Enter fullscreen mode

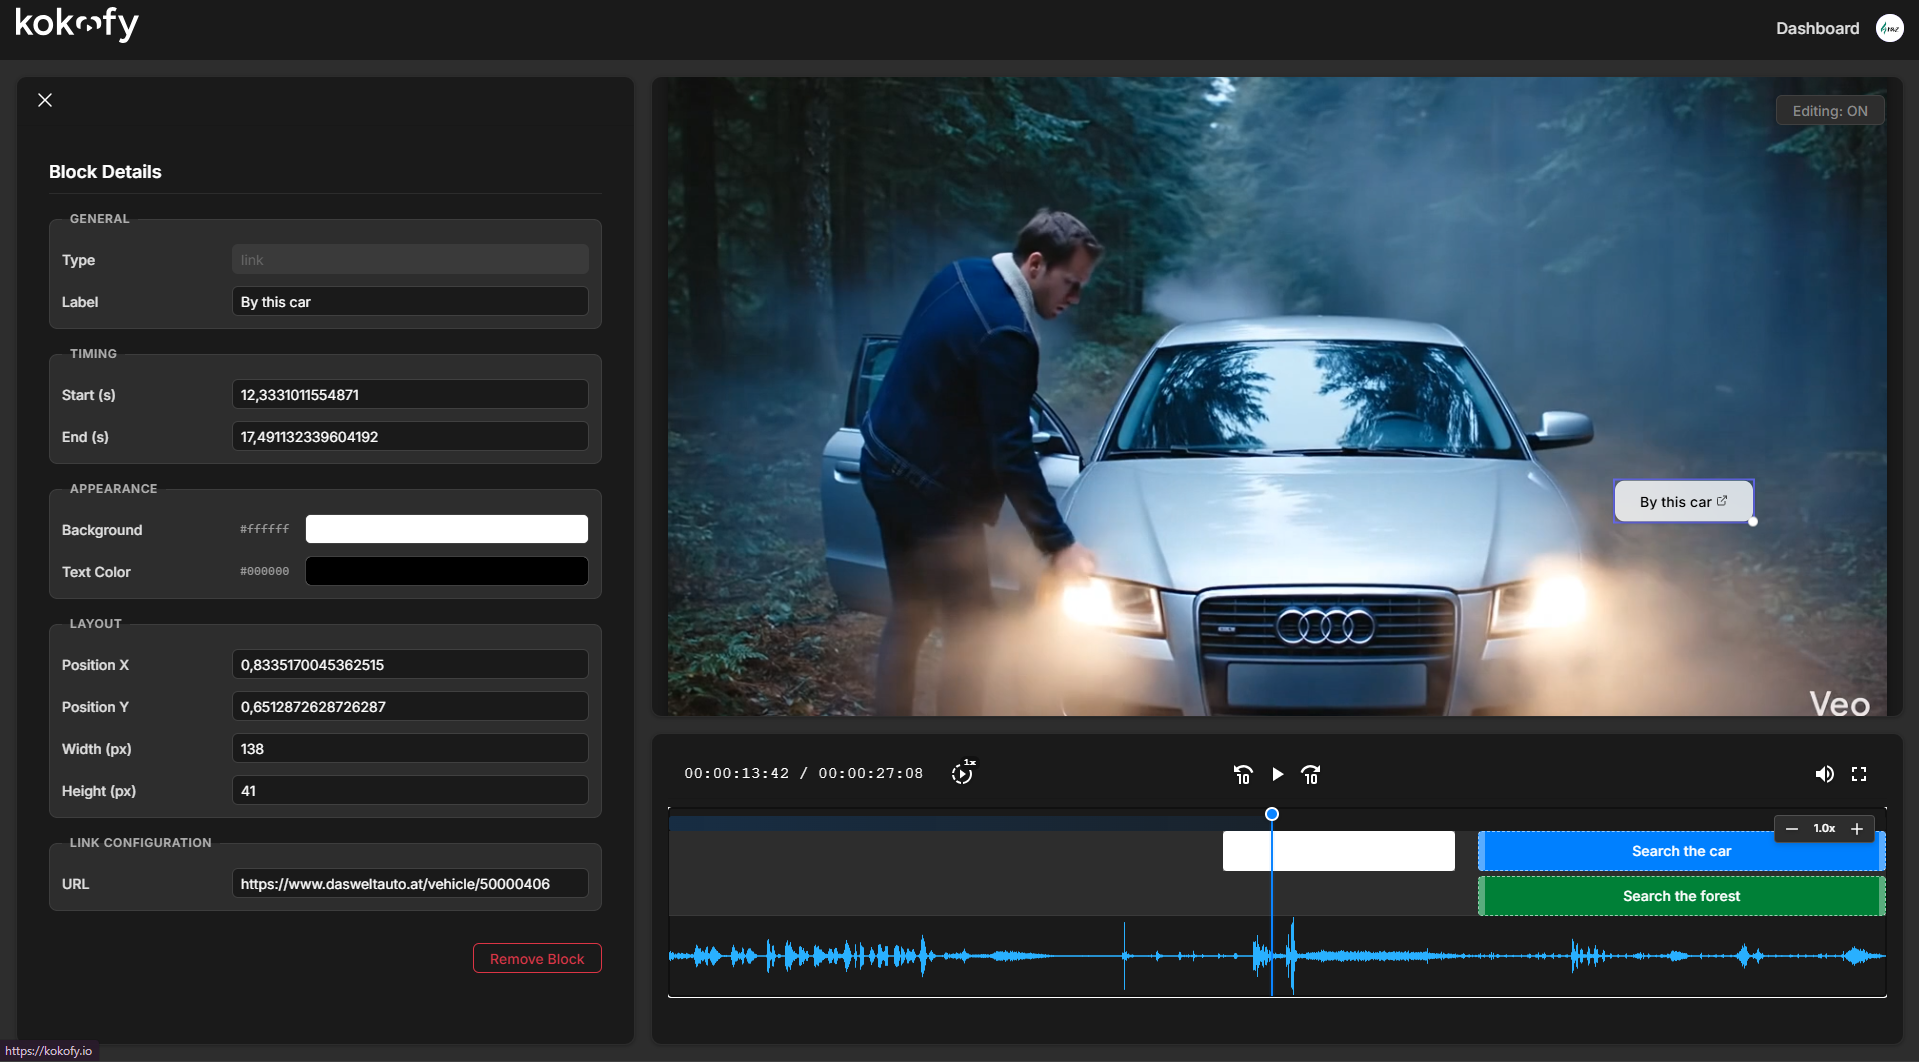pos(1859,774)
